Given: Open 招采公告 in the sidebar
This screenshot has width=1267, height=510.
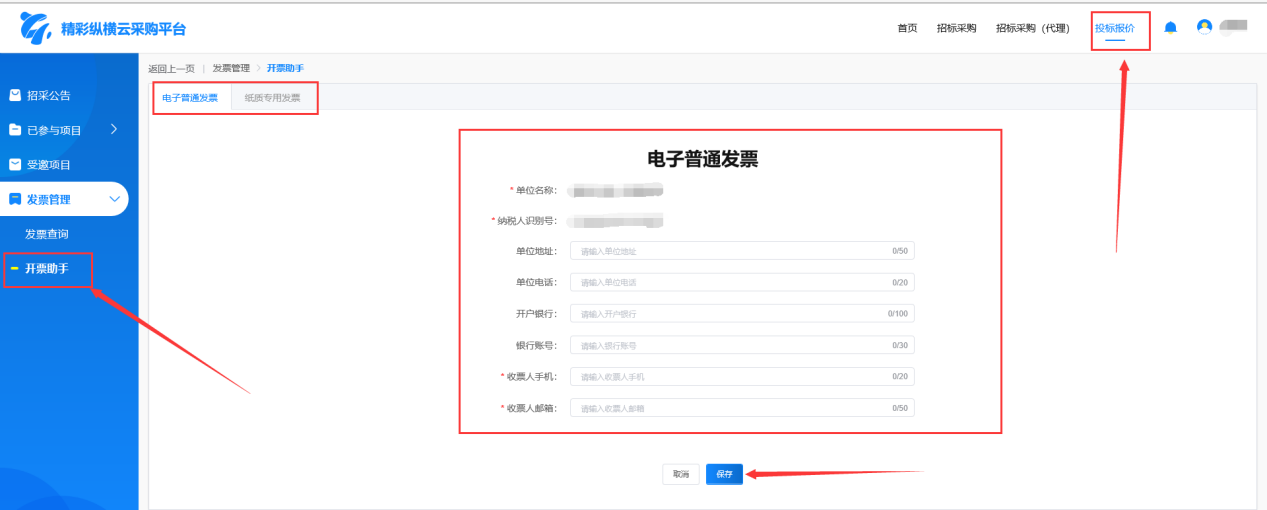Looking at the screenshot, I should 48,95.
